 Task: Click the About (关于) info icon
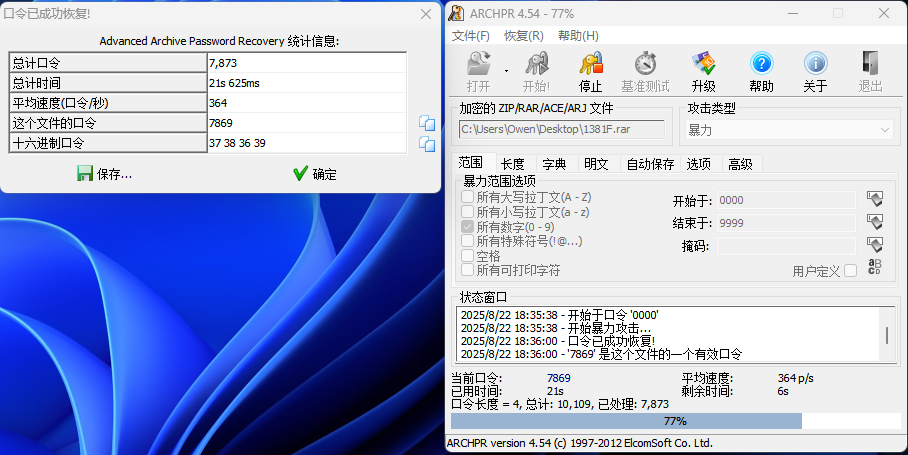815,64
